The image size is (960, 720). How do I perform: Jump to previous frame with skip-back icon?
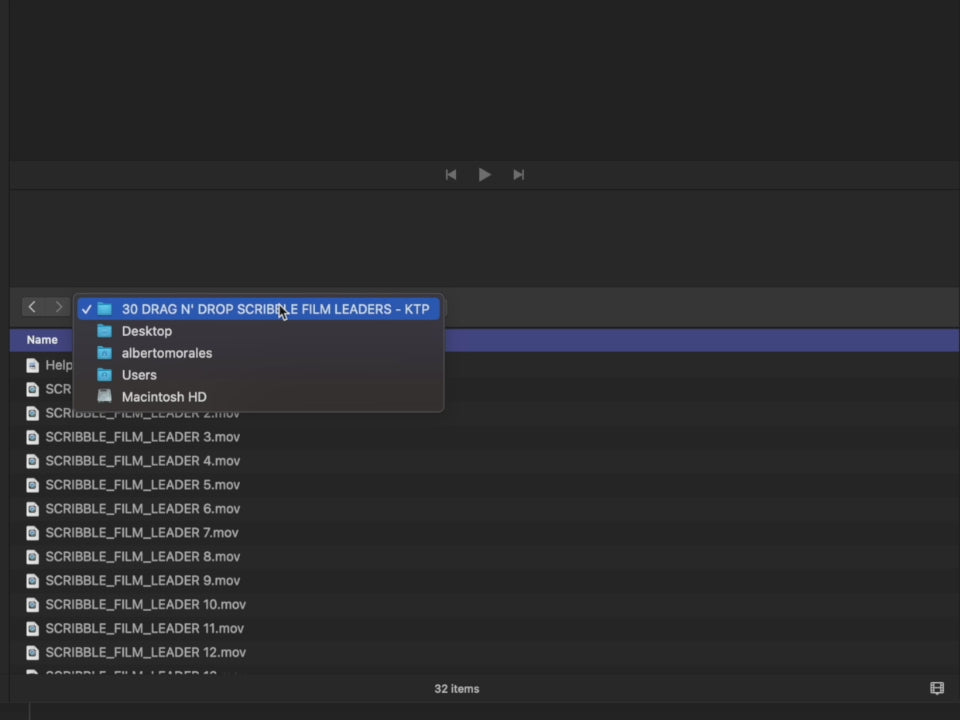[x=451, y=175]
